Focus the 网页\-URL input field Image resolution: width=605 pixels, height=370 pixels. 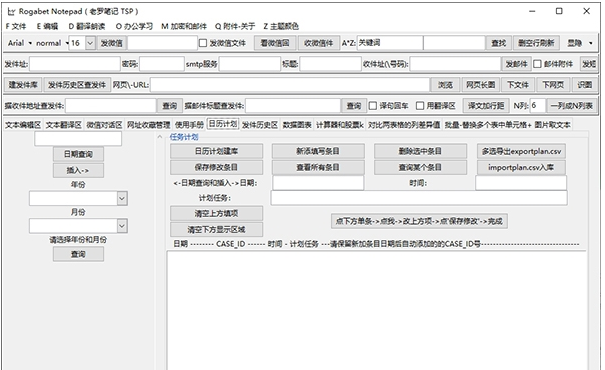coord(290,84)
